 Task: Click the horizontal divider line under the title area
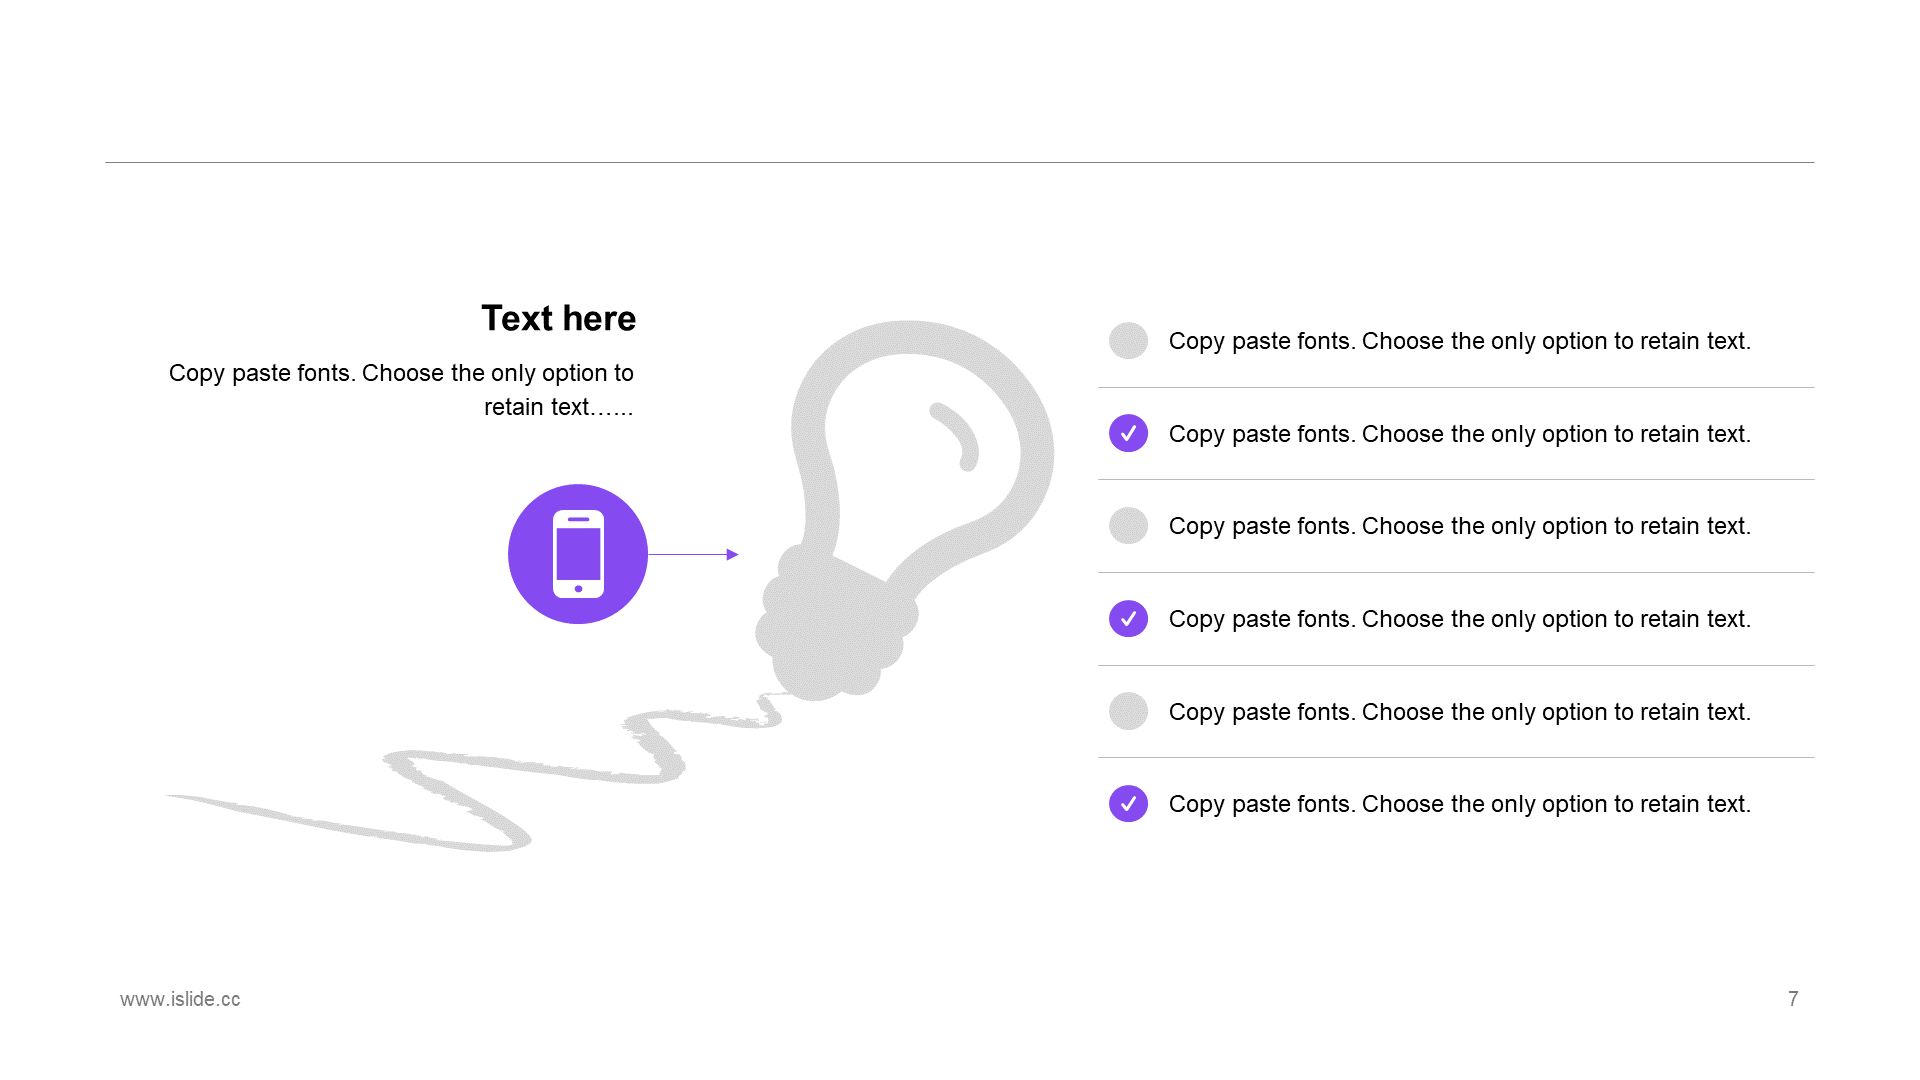[x=959, y=162]
